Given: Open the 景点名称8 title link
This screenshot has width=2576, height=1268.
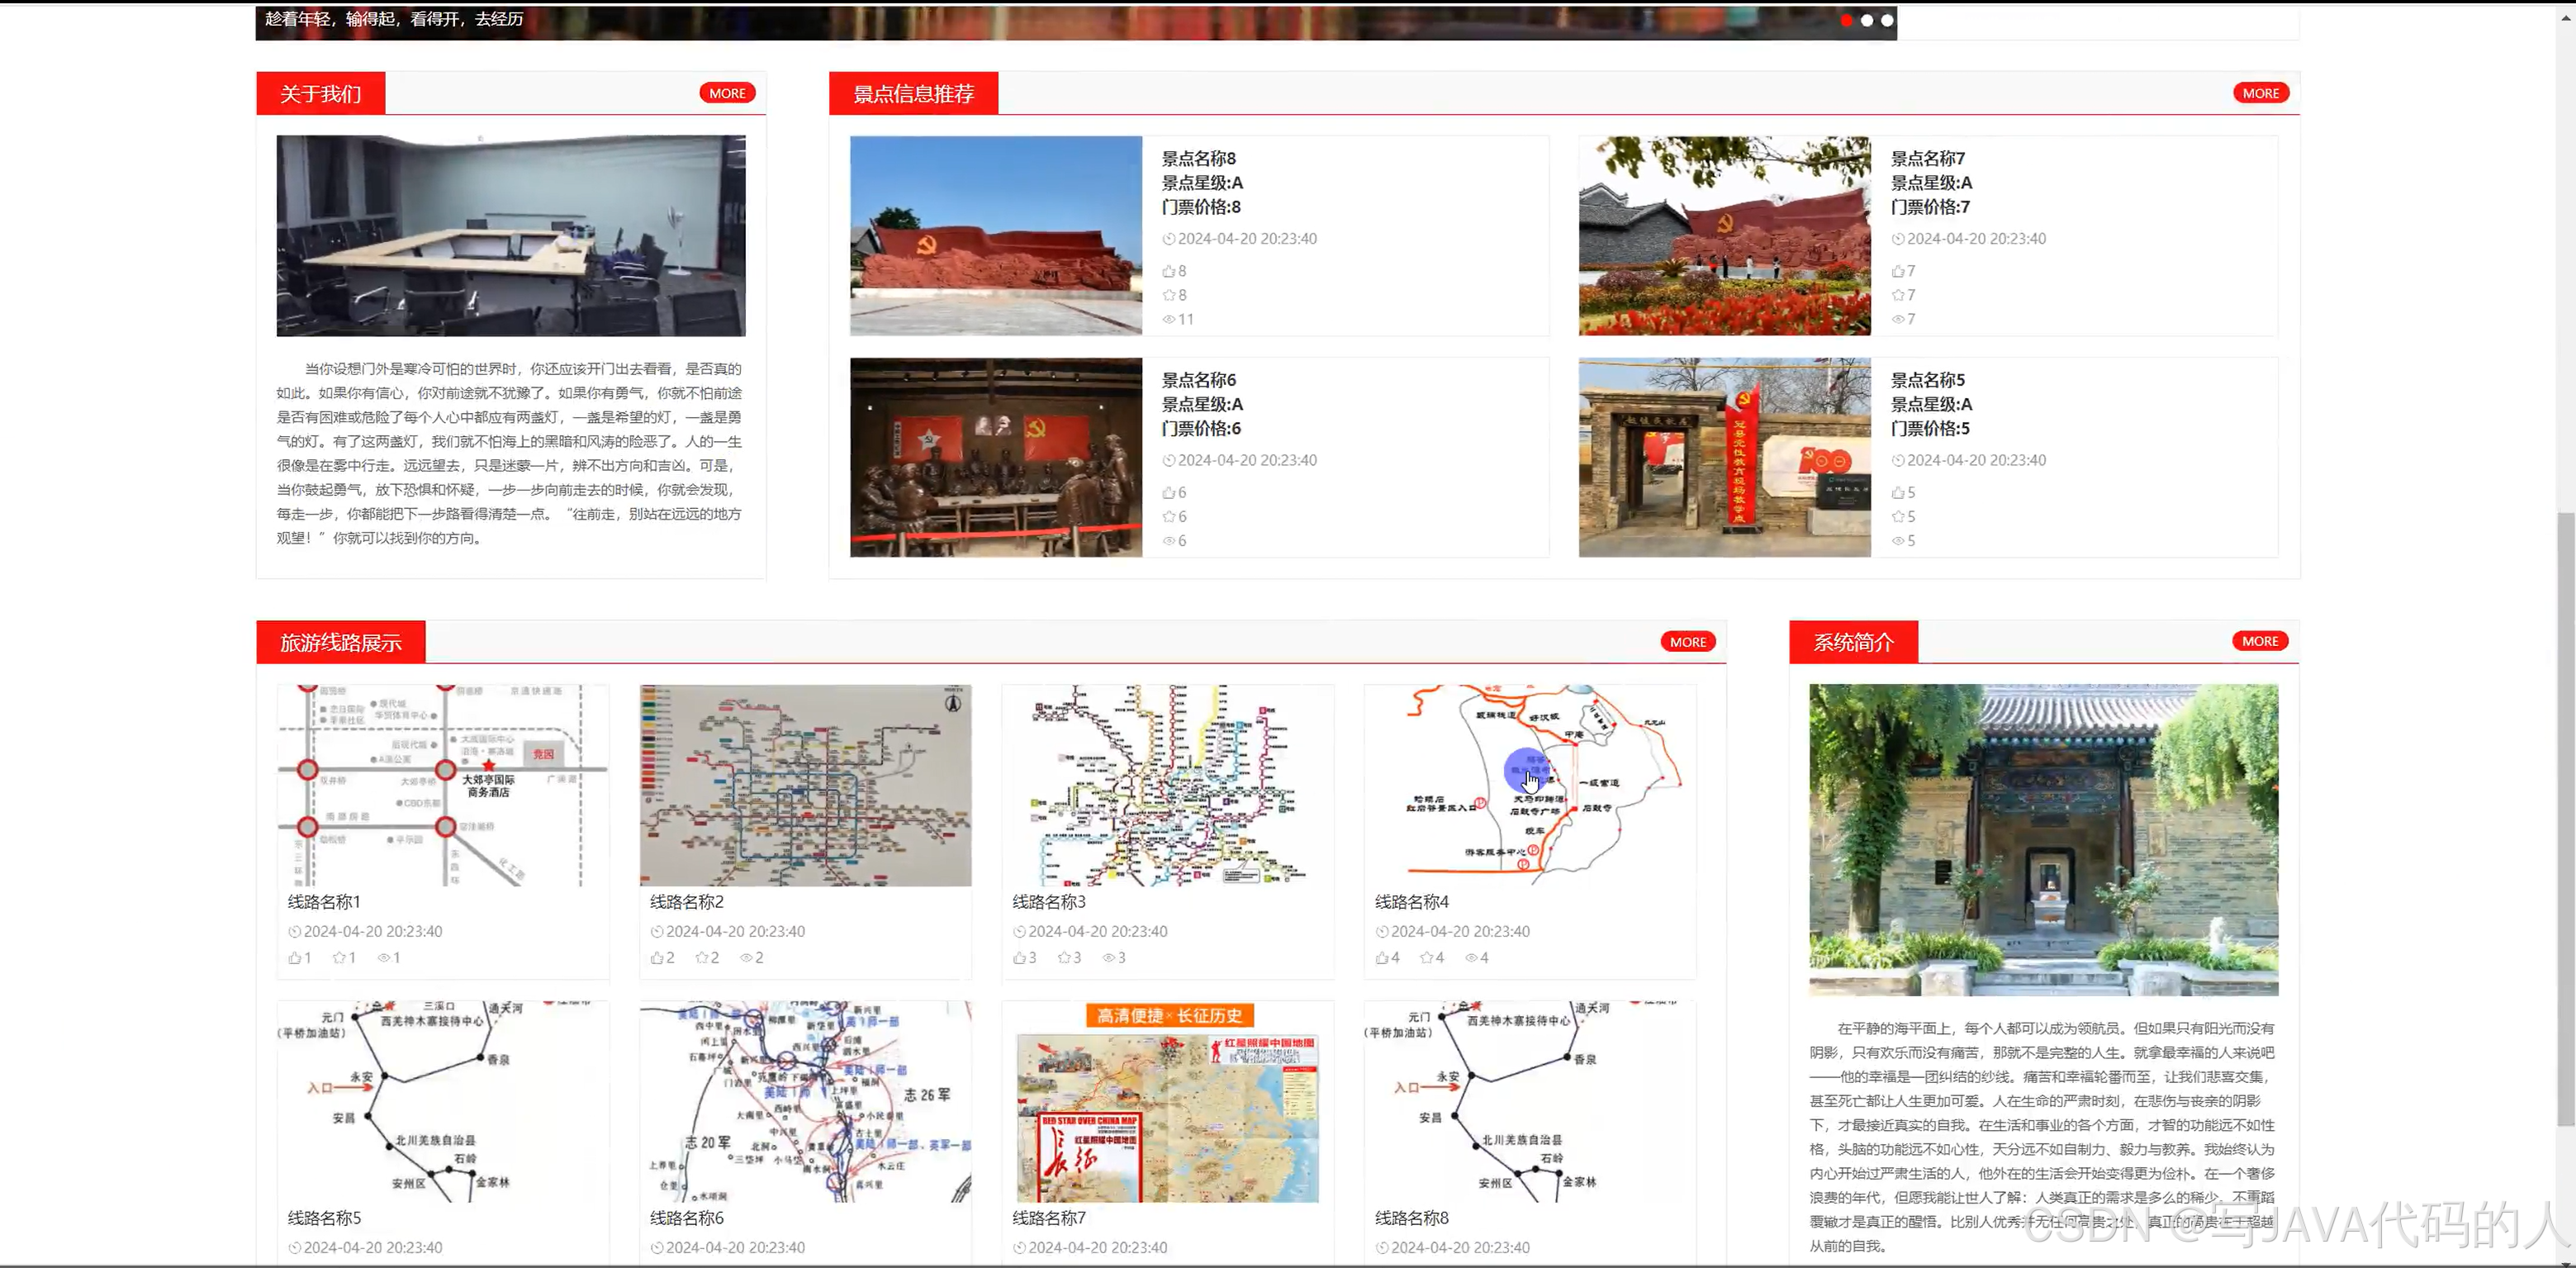Looking at the screenshot, I should [1198, 158].
